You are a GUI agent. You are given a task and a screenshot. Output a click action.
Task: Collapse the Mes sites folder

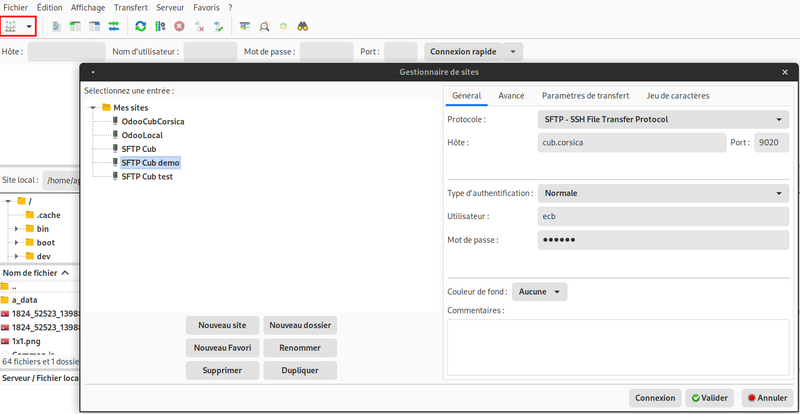coord(93,108)
